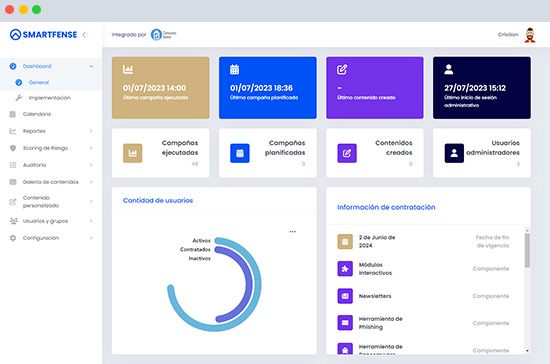Click the outer light-blue donut arc
The width and height of the screenshot is (550, 364).
(x=258, y=285)
